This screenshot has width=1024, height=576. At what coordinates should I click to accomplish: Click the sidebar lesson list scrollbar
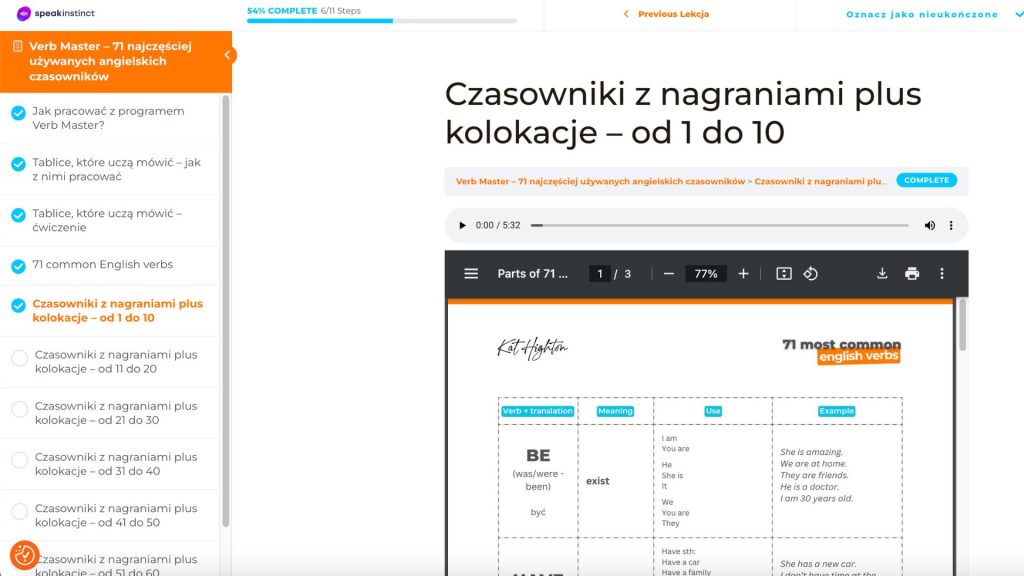(x=226, y=311)
